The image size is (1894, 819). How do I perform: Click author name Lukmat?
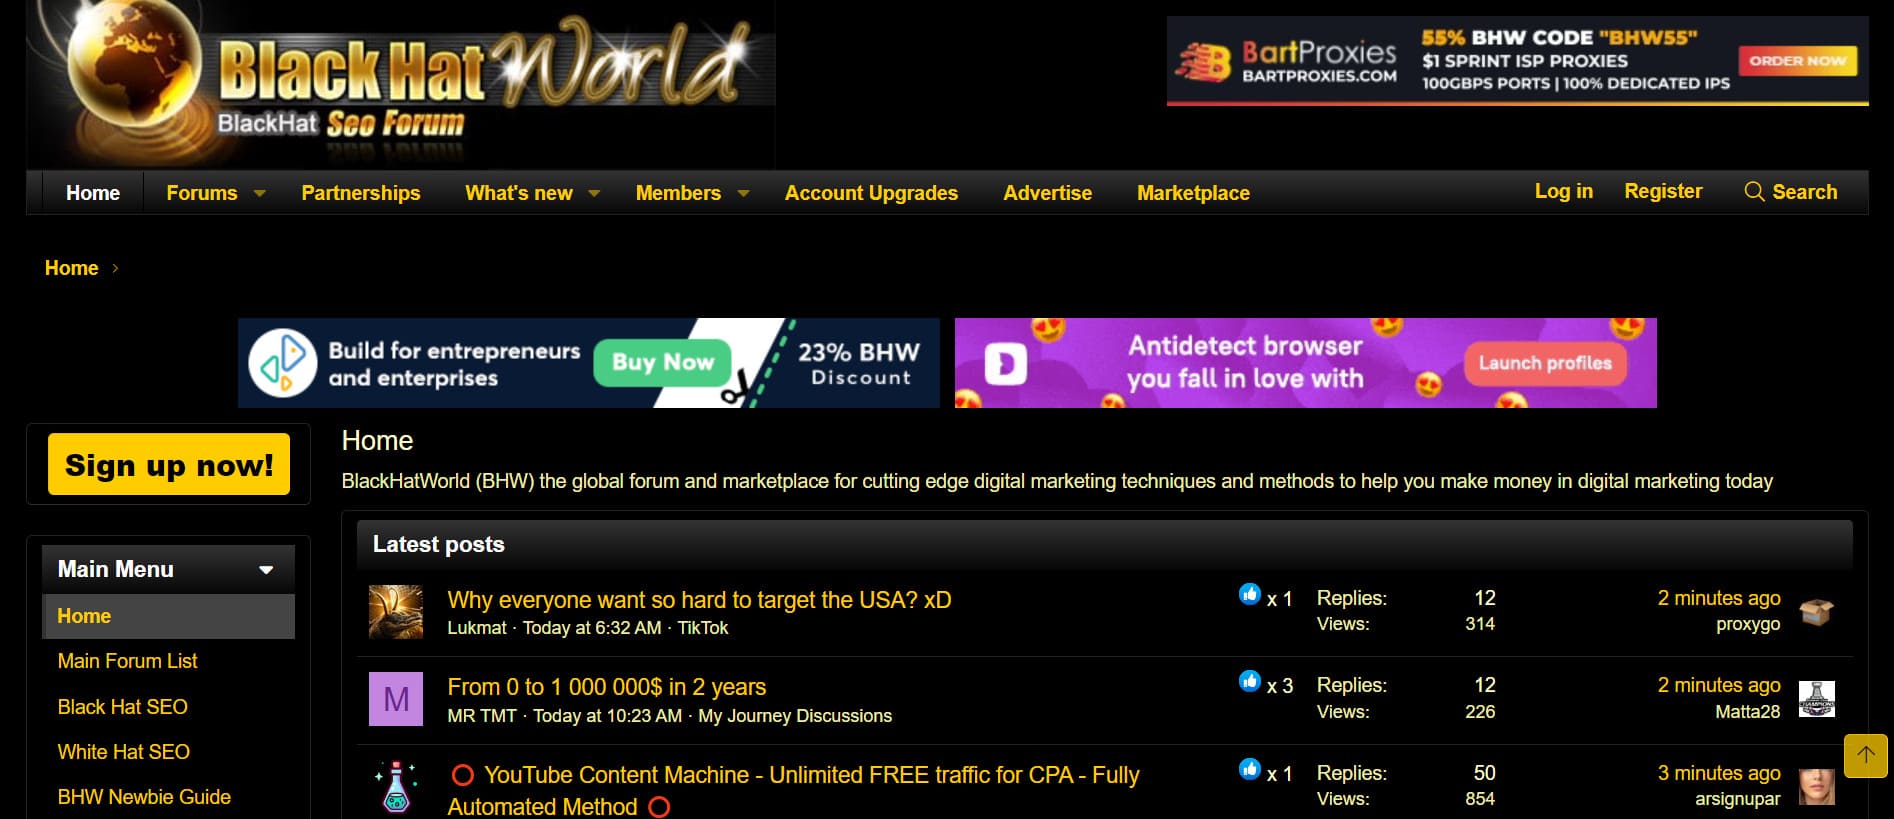477,628
